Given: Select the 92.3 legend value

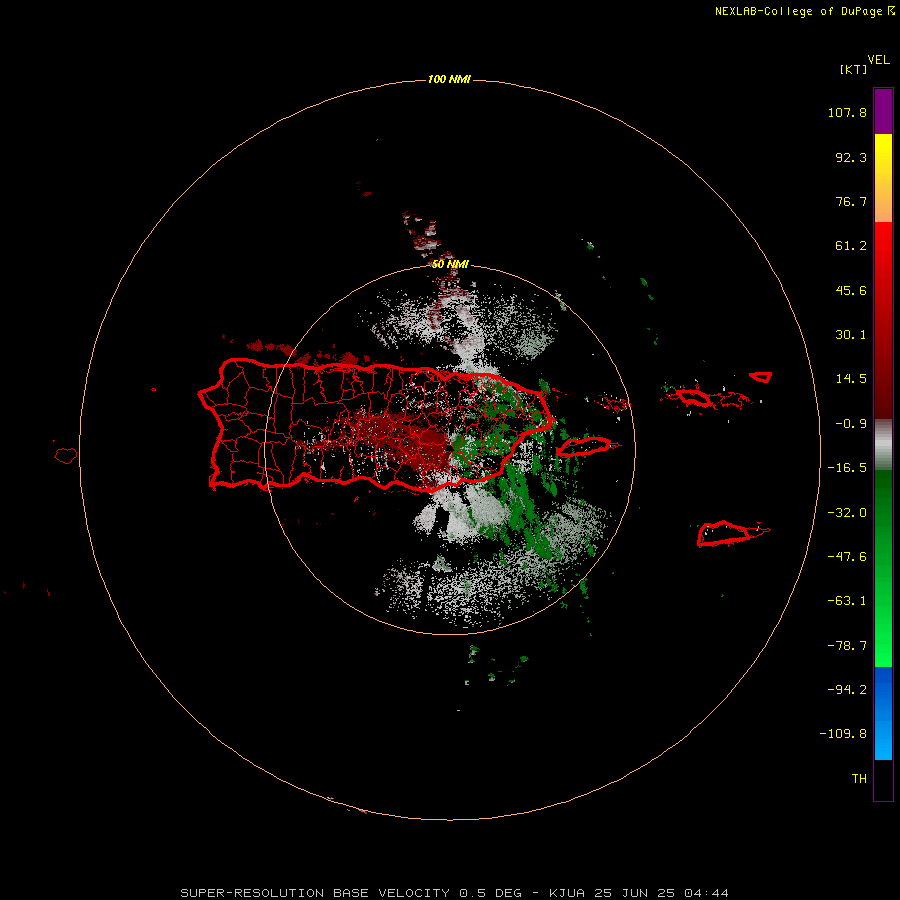Looking at the screenshot, I should click(x=851, y=157).
